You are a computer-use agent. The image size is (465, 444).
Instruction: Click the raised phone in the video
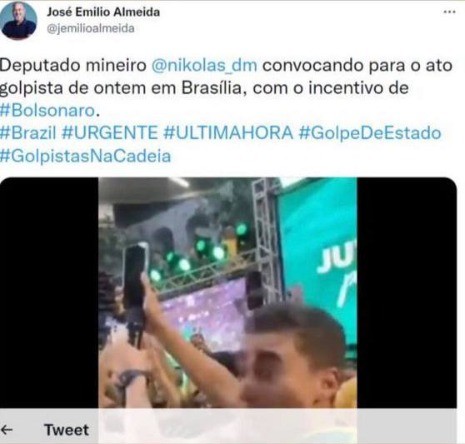136,278
